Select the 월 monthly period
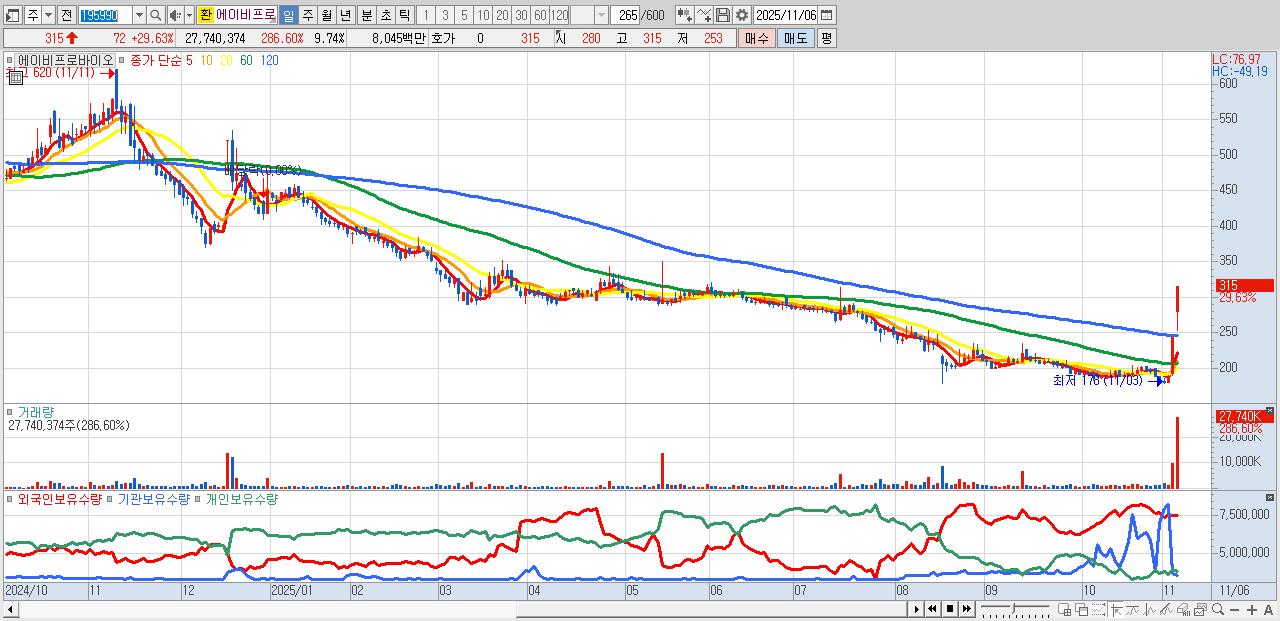Screen dimensions: 1280x621 [x=326, y=15]
